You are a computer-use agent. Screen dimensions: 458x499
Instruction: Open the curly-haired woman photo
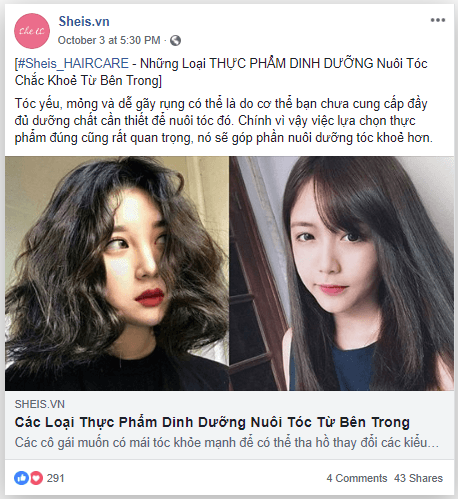point(117,273)
